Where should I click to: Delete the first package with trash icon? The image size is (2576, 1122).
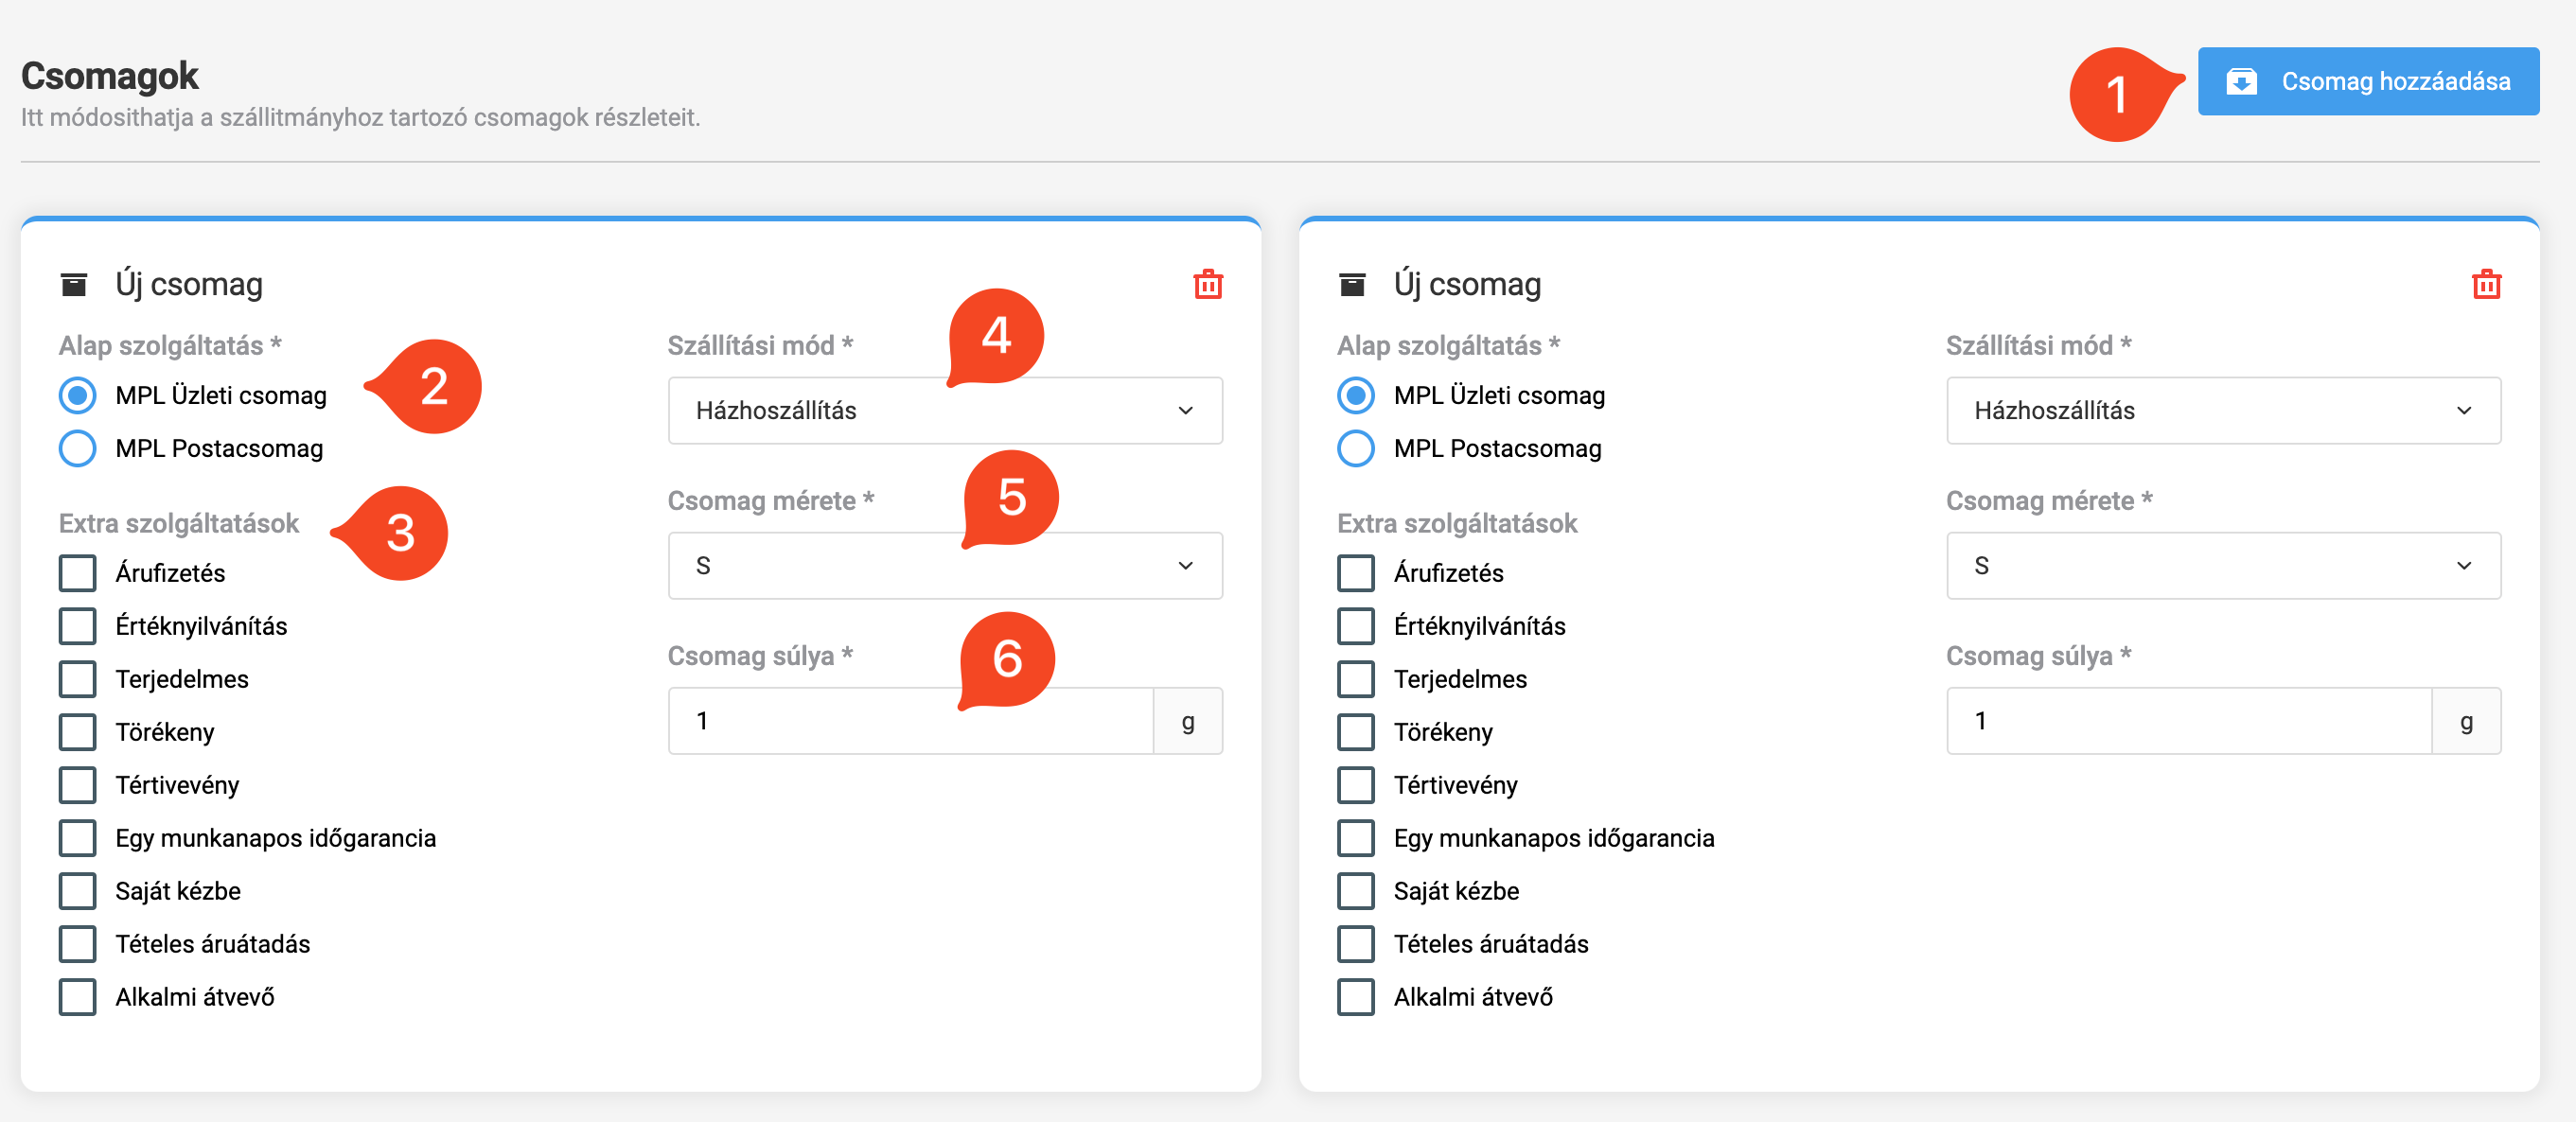[x=1207, y=285]
